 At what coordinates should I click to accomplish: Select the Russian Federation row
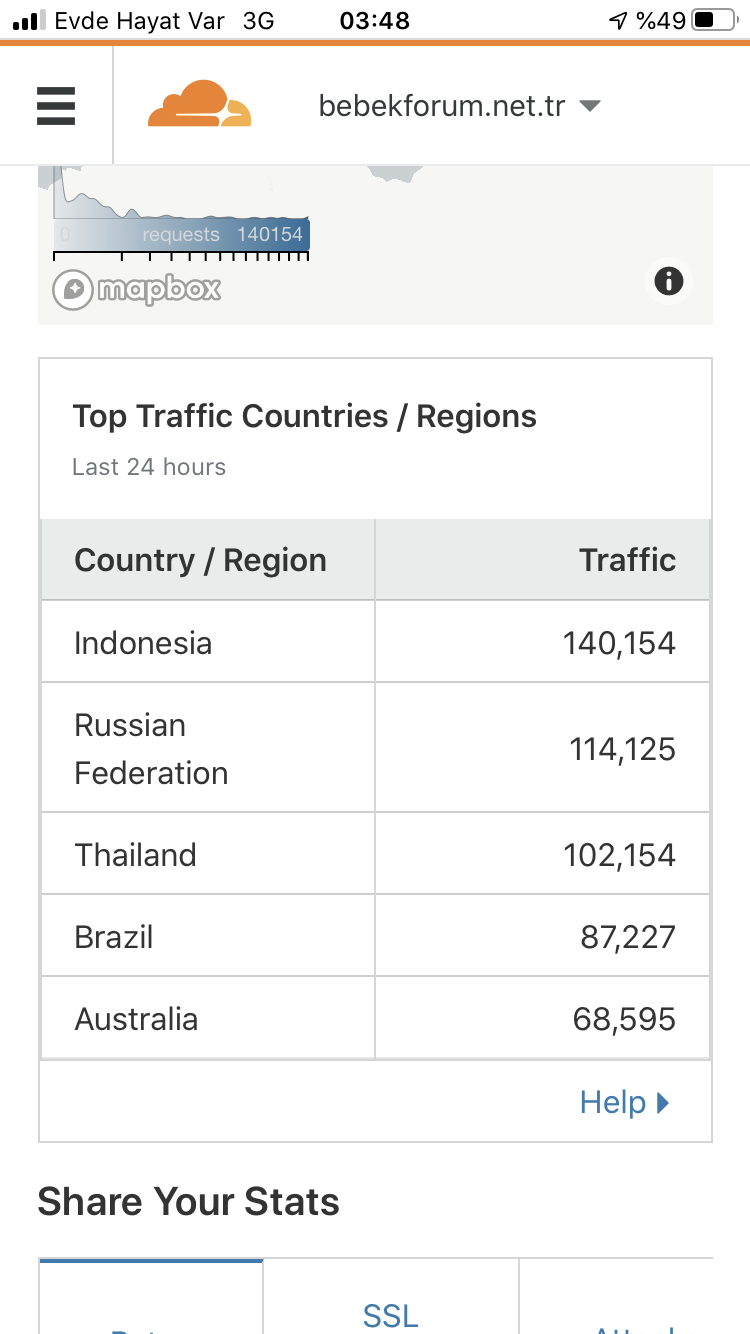coord(375,748)
